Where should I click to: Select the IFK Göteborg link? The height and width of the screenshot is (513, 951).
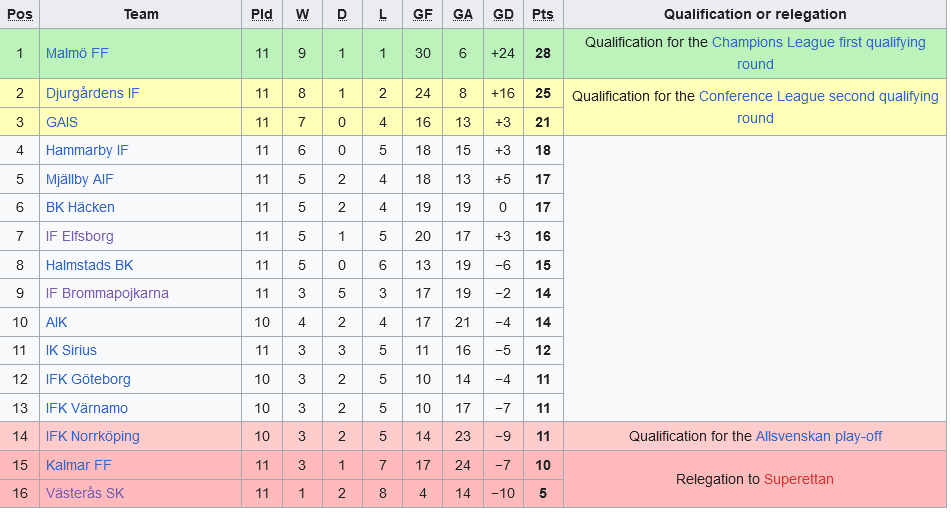[88, 379]
